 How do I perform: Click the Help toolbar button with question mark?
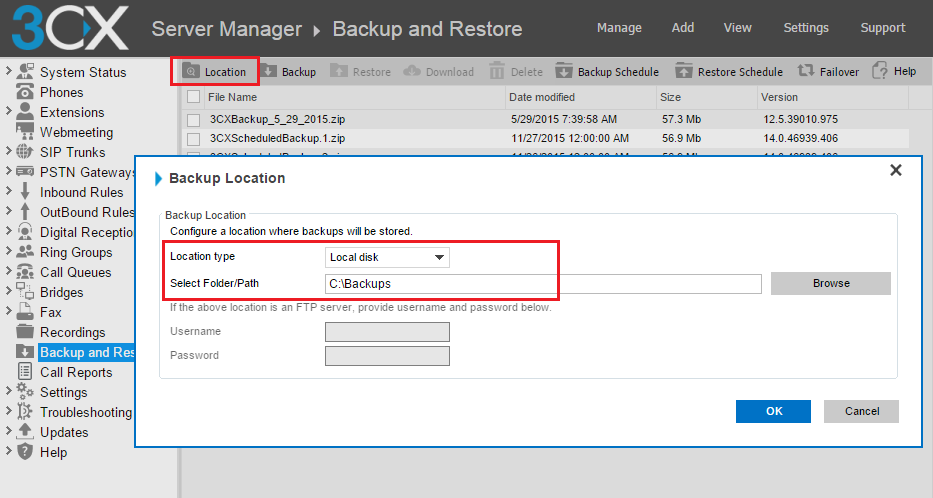pos(894,71)
